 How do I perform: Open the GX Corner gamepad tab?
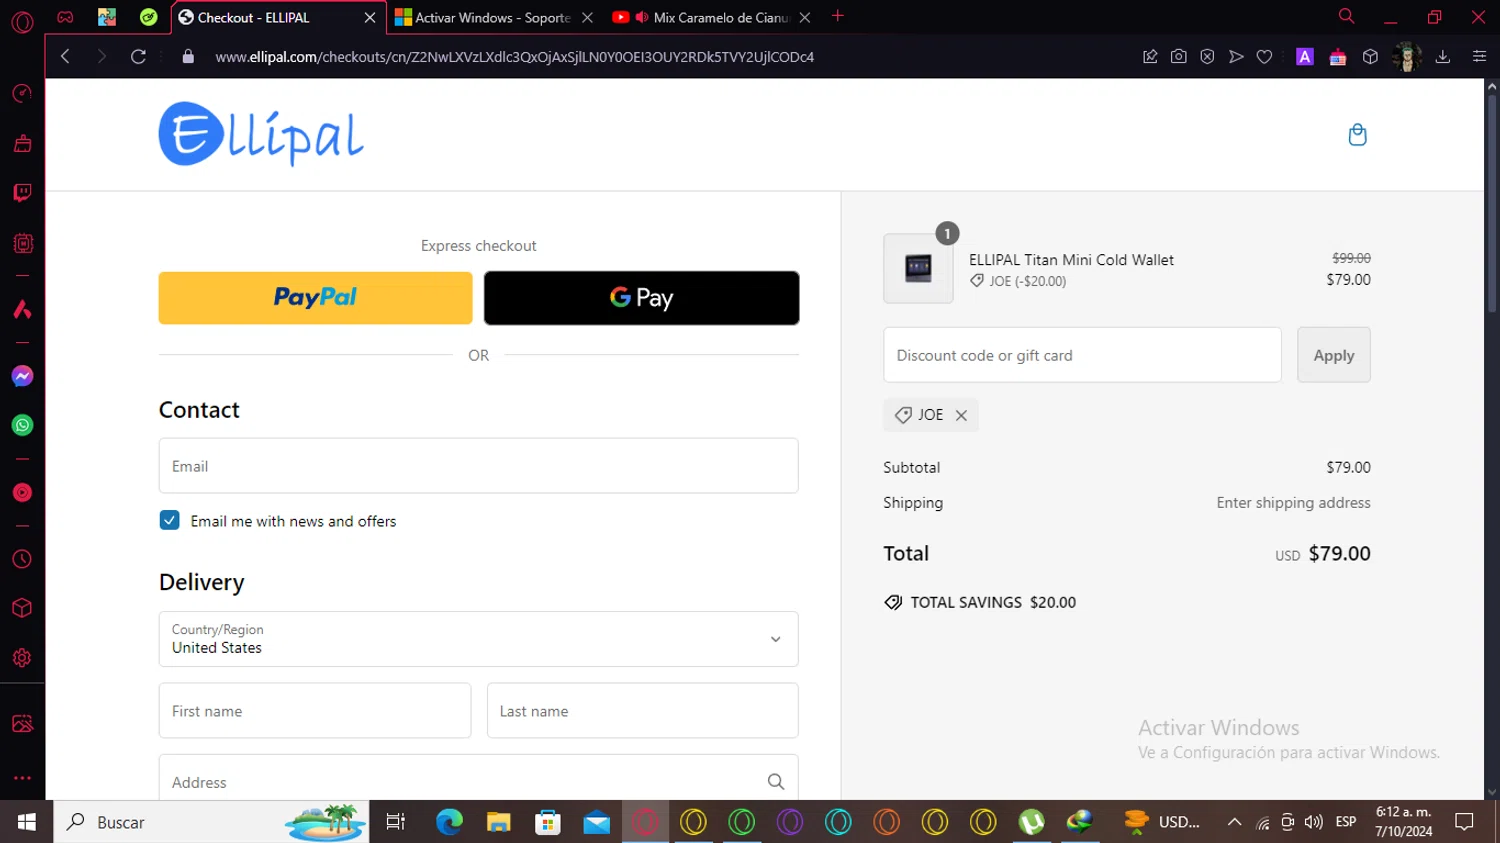point(65,17)
